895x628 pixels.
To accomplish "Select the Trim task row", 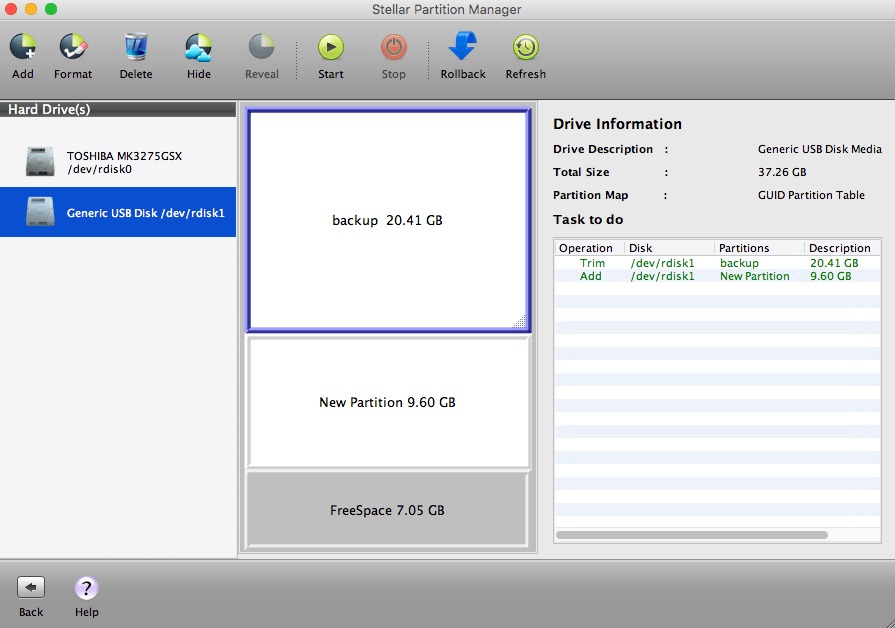I will (x=714, y=263).
